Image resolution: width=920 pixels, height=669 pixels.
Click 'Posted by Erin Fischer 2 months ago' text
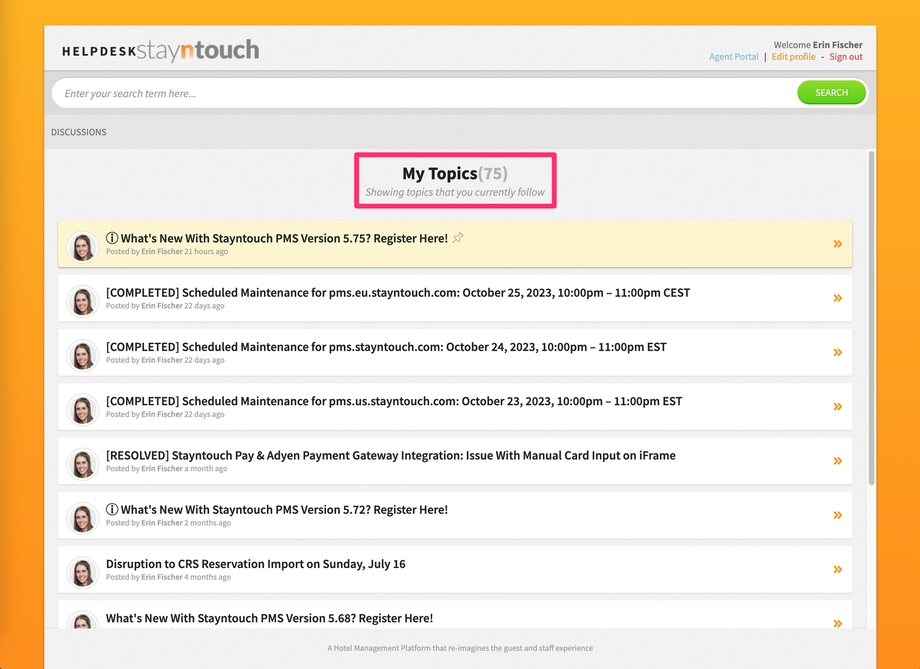pos(168,523)
